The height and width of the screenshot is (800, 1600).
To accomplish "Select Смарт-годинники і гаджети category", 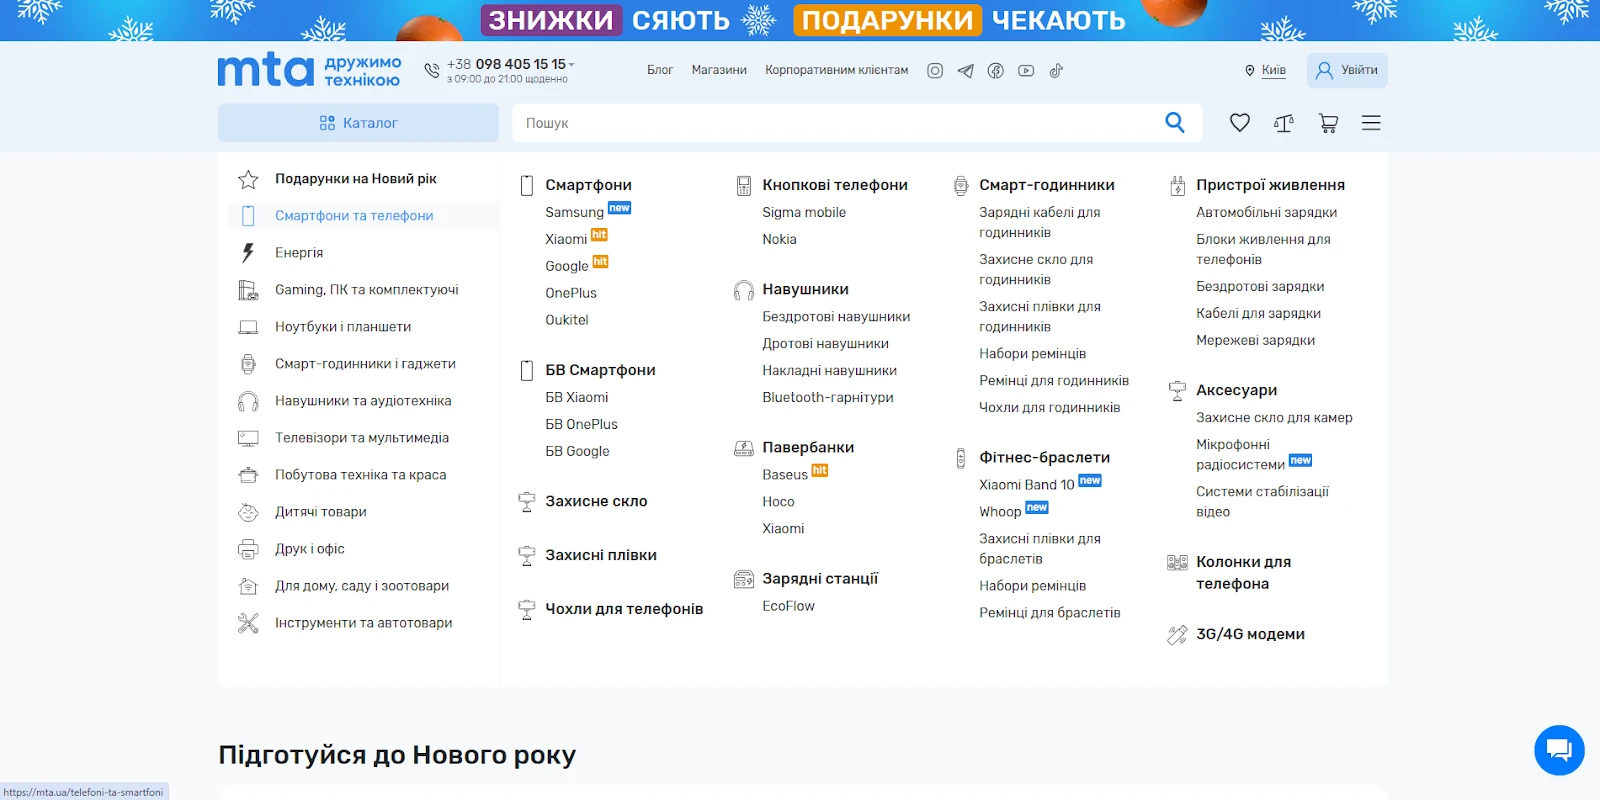I will 363,364.
